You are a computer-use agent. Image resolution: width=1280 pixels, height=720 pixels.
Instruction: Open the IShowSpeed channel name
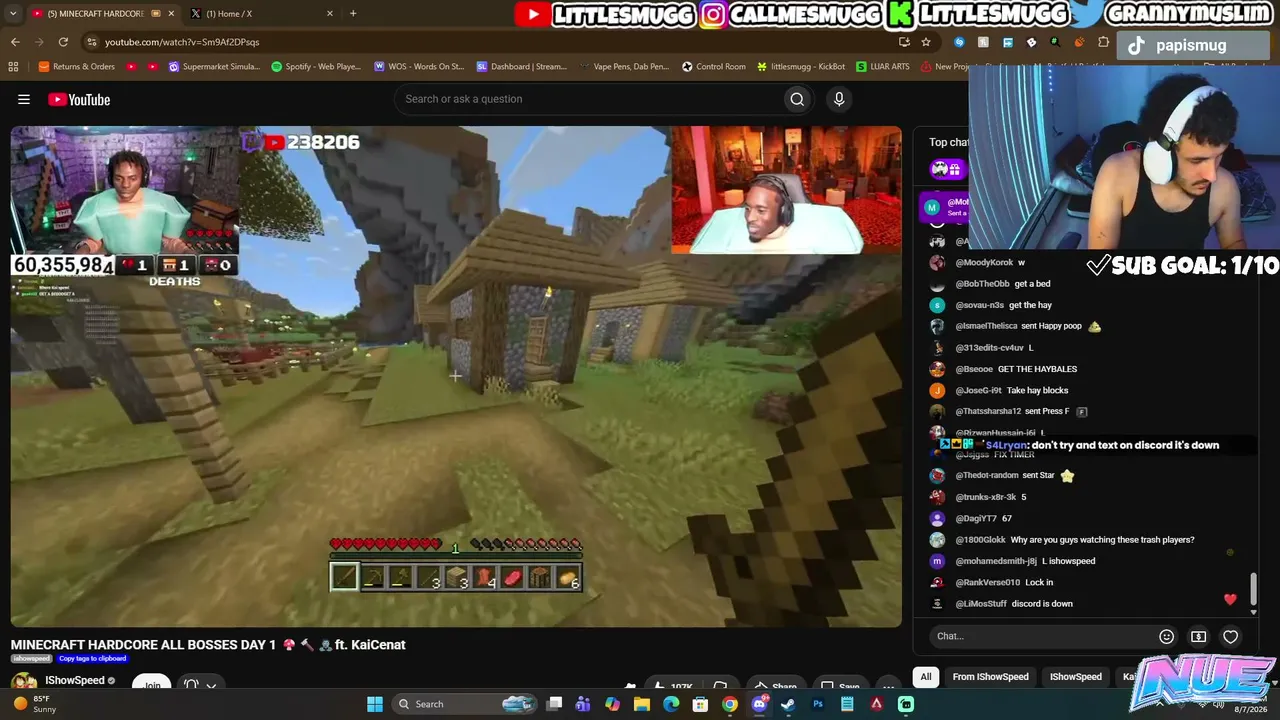pos(75,681)
